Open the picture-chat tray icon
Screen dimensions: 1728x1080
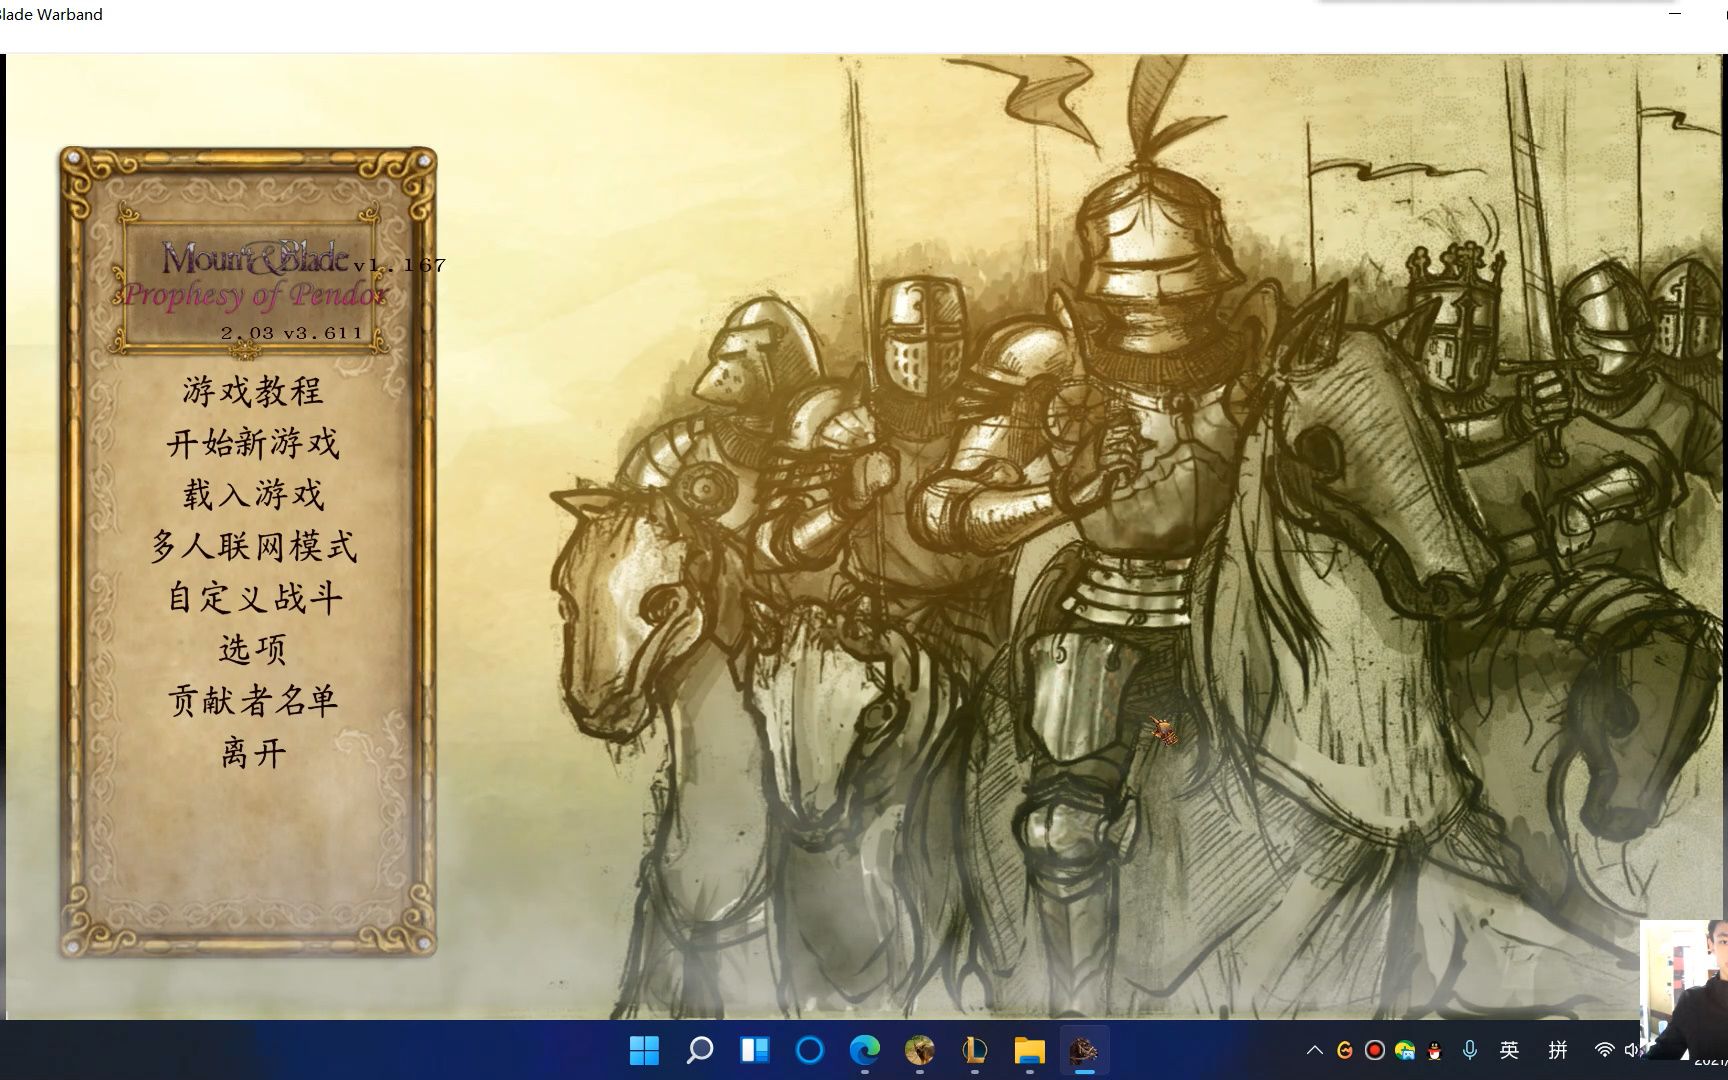tap(1405, 1050)
